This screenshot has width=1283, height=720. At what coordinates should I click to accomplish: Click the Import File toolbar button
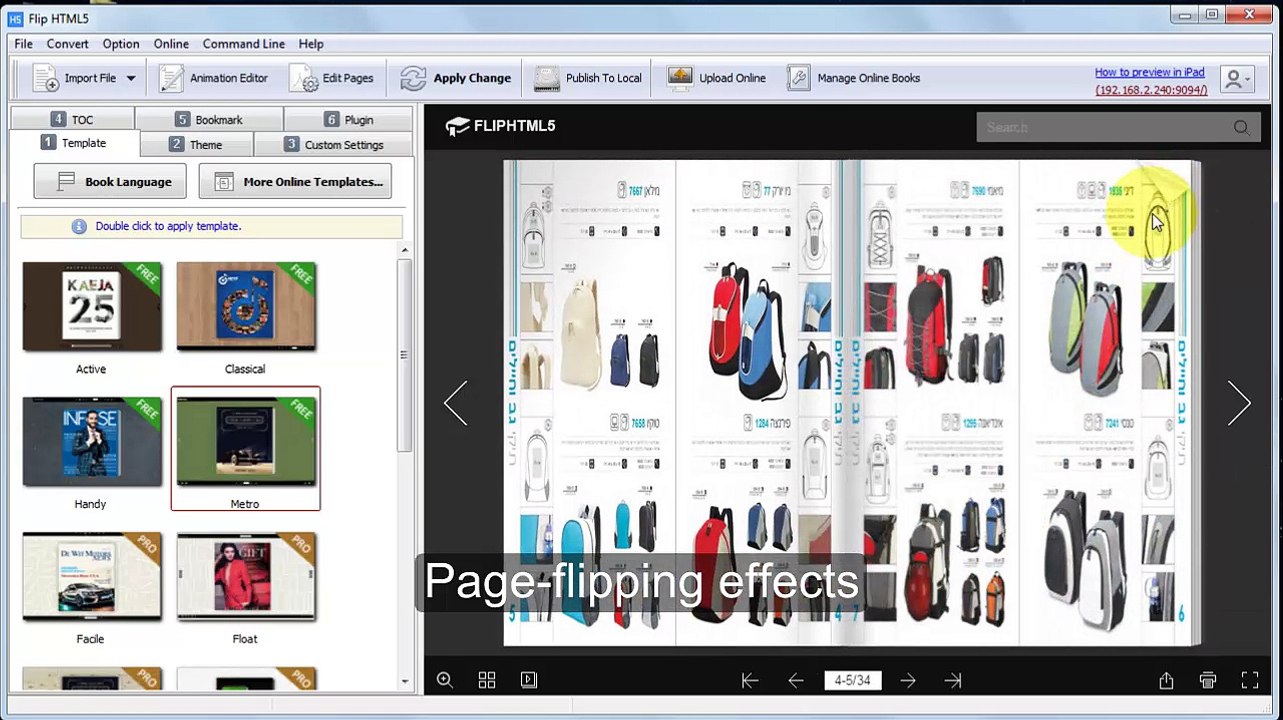tap(75, 78)
